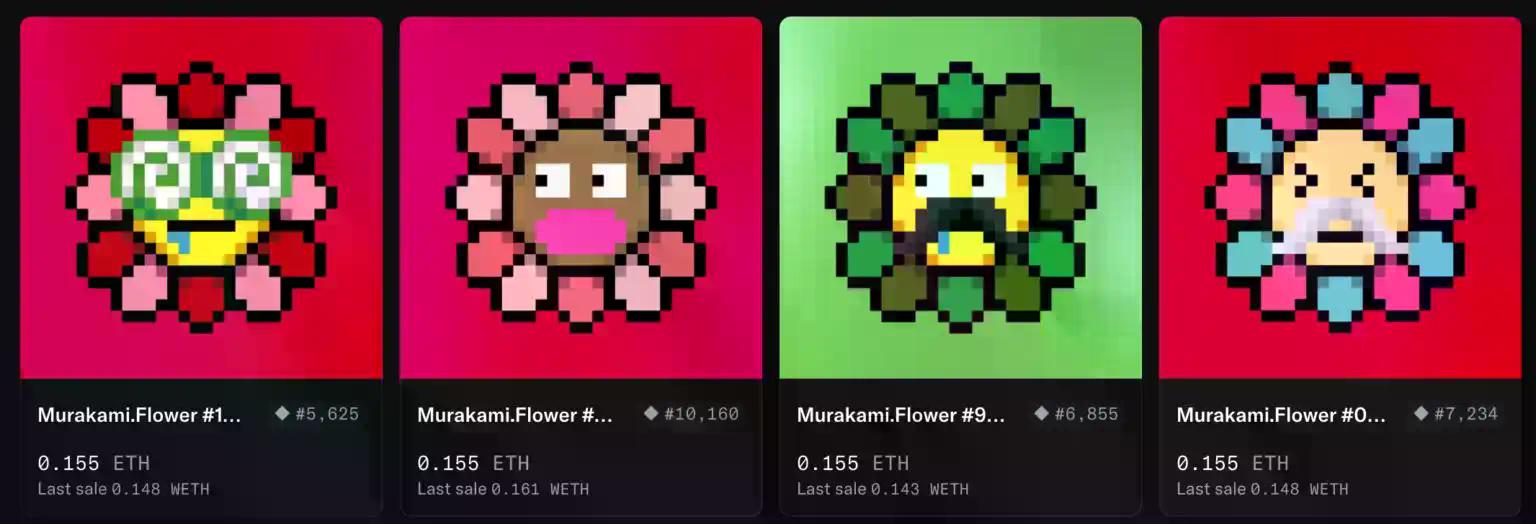Open the Murakami.Flower #9... title link
The width and height of the screenshot is (1536, 524).
[901, 415]
